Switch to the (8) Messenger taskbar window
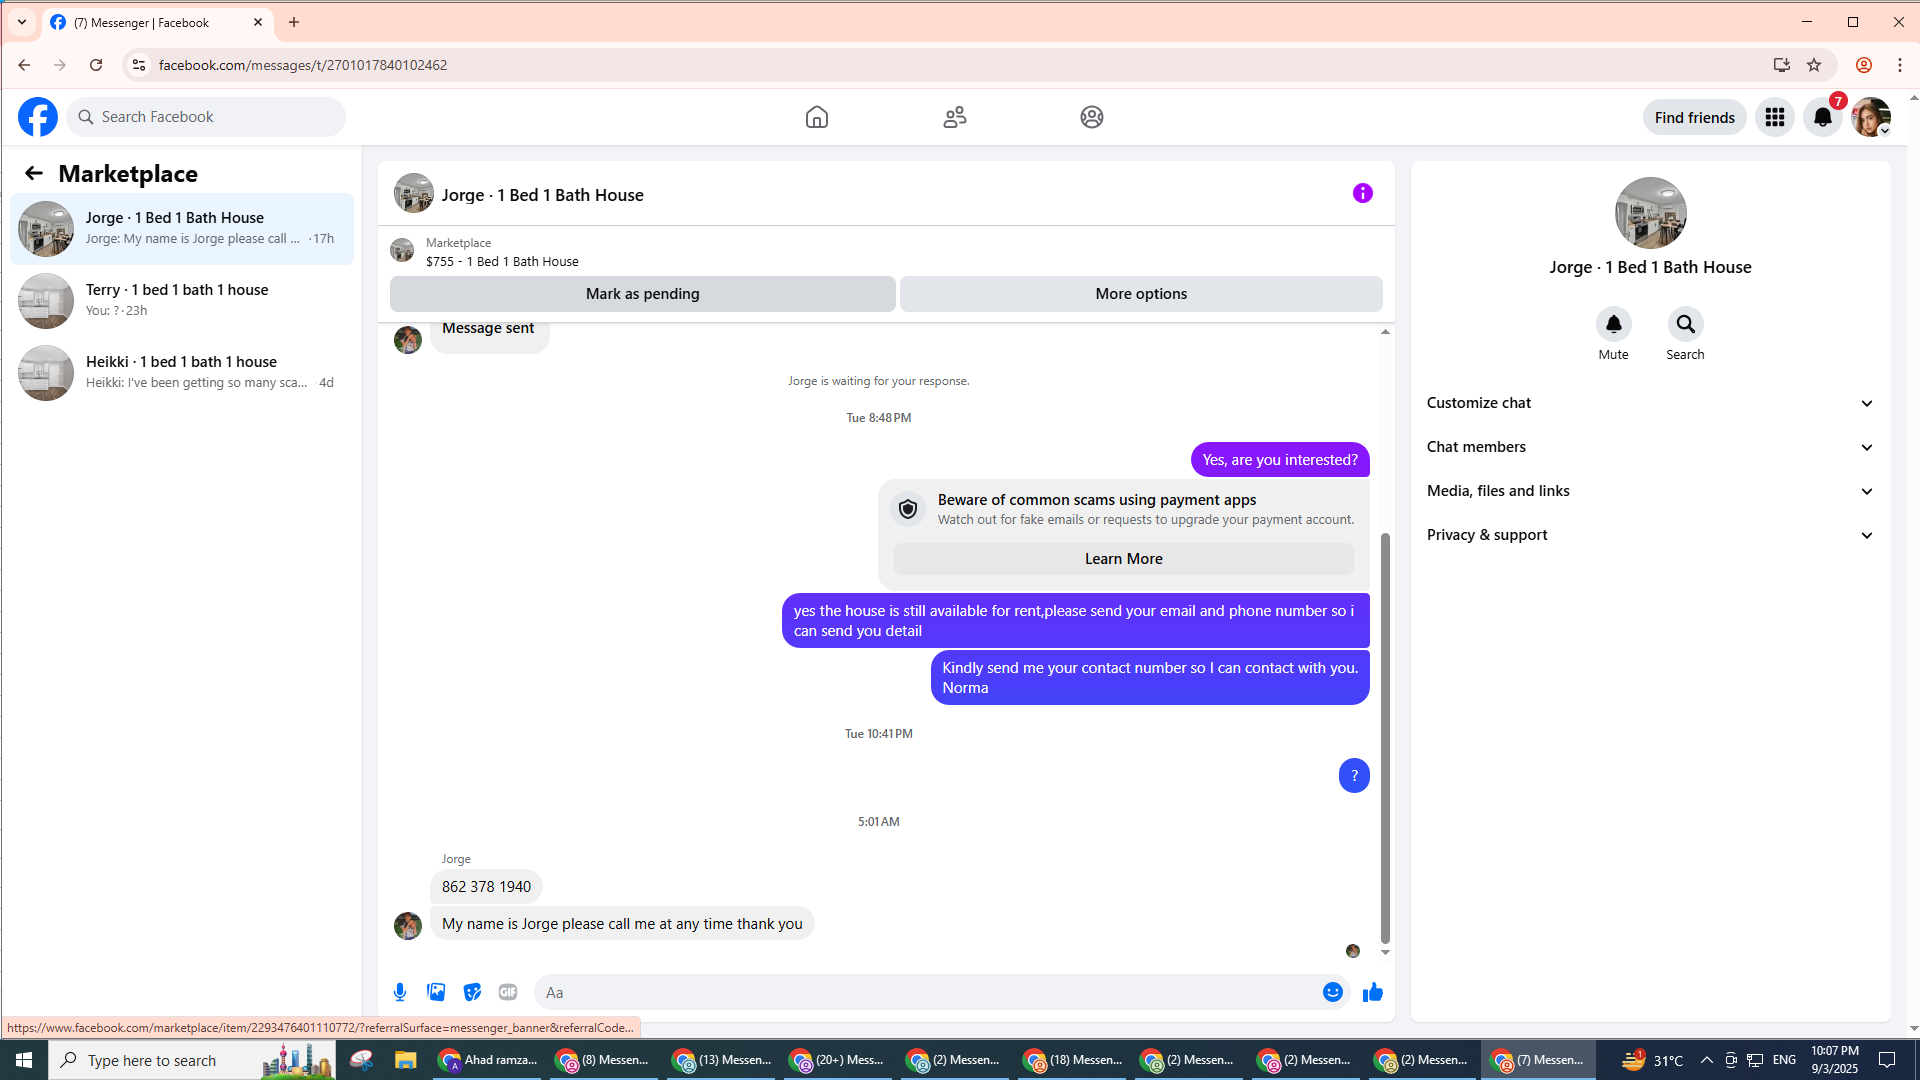 pos(605,1060)
